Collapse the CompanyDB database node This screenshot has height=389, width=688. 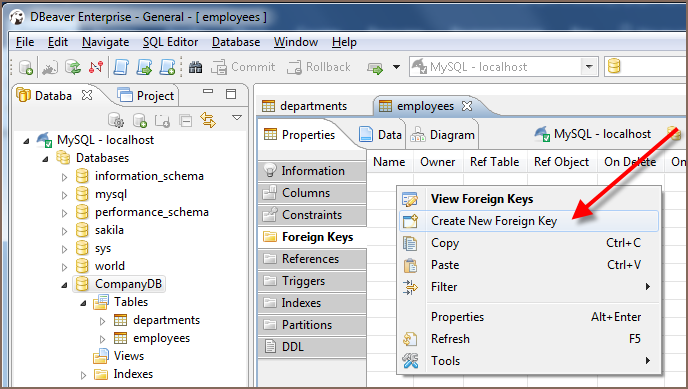coord(64,285)
